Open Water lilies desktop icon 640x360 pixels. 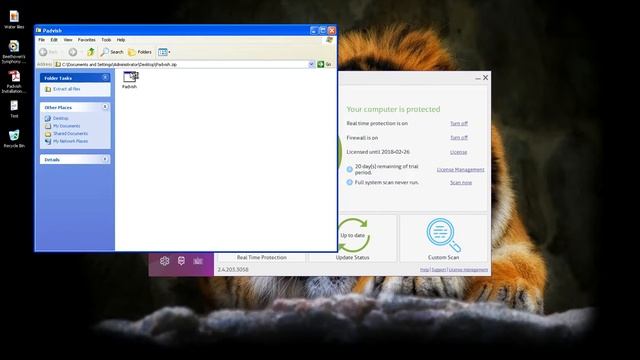click(x=14, y=19)
